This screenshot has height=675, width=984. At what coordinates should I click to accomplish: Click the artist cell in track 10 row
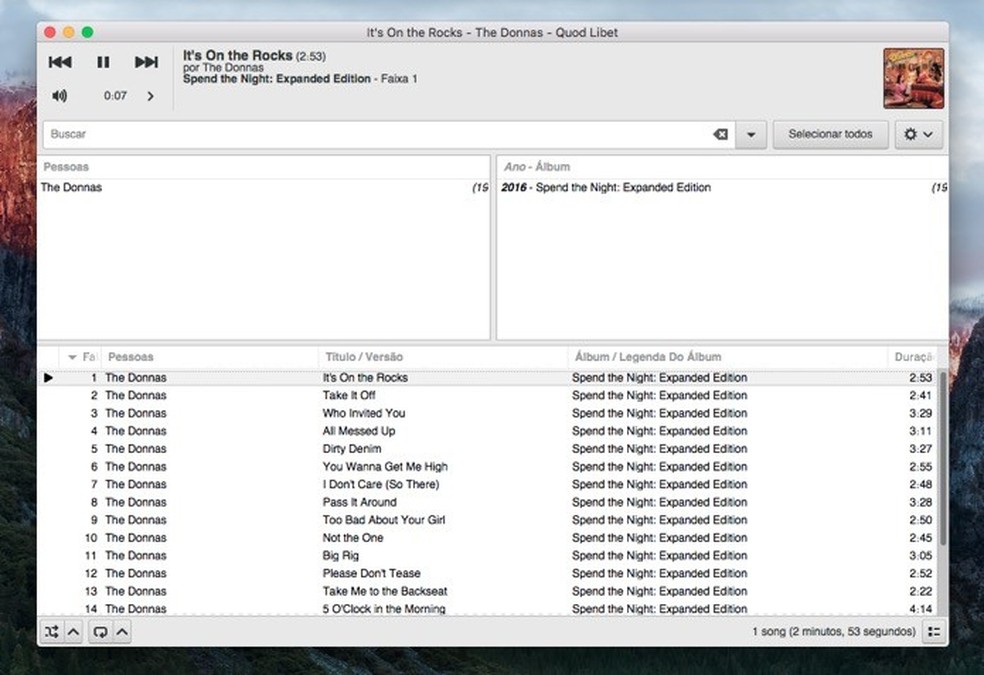(136, 538)
